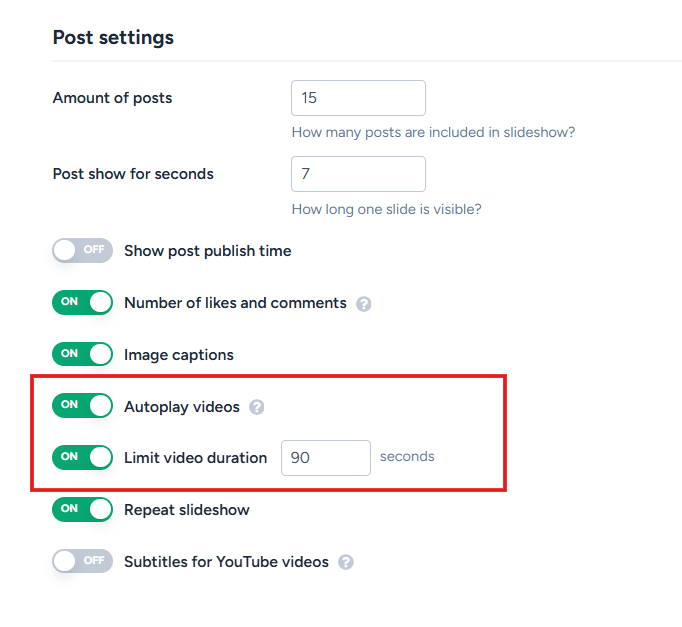Image resolution: width=682 pixels, height=627 pixels.
Task: Click the 'Post show for seconds' label
Action: (x=133, y=174)
